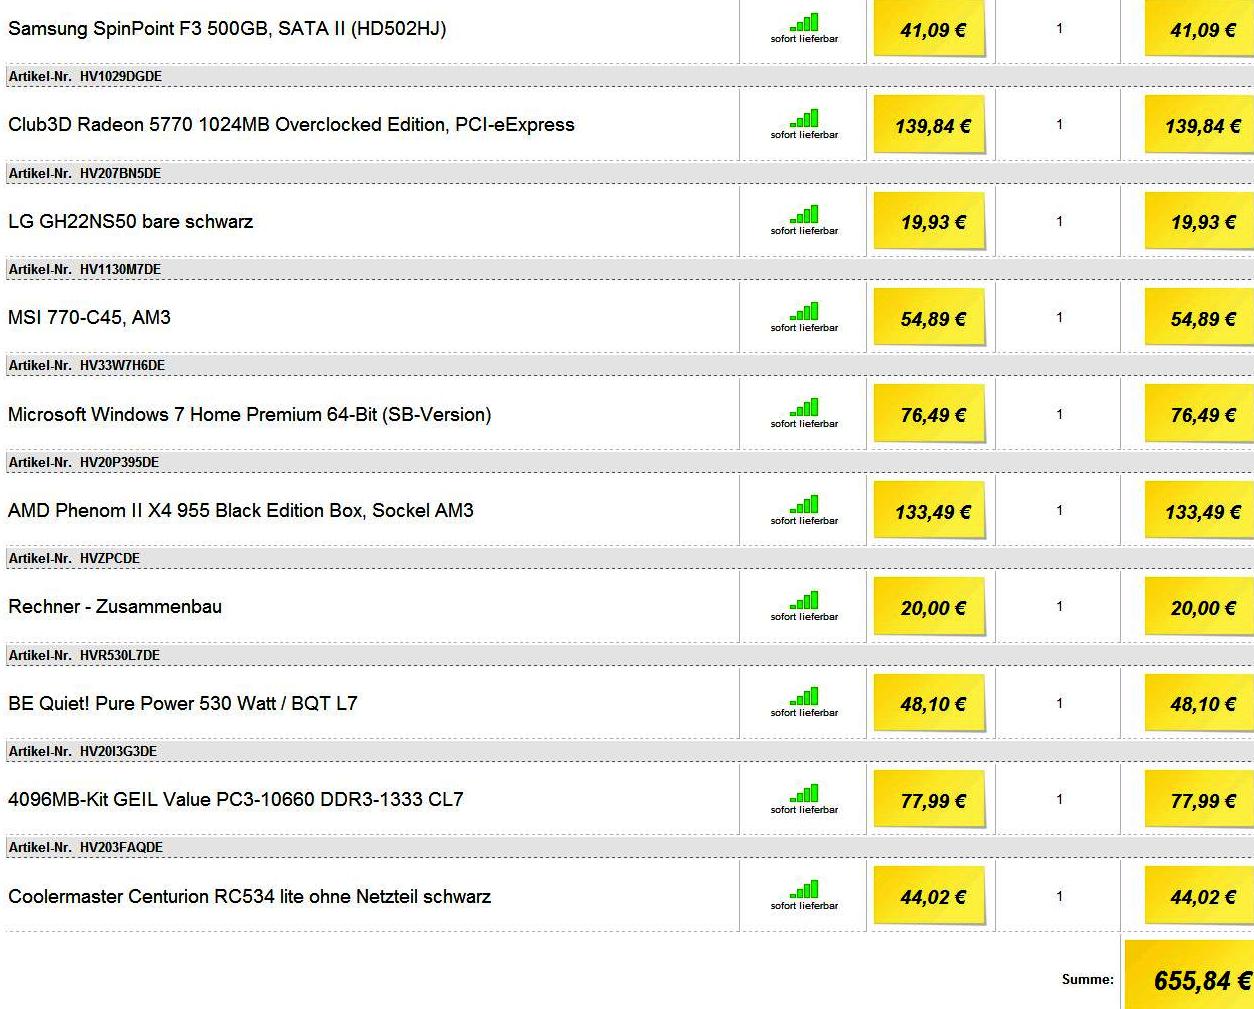The height and width of the screenshot is (1009, 1254).
Task: Click unit price 139,84 € for Club3D Radeon
Action: pos(930,125)
